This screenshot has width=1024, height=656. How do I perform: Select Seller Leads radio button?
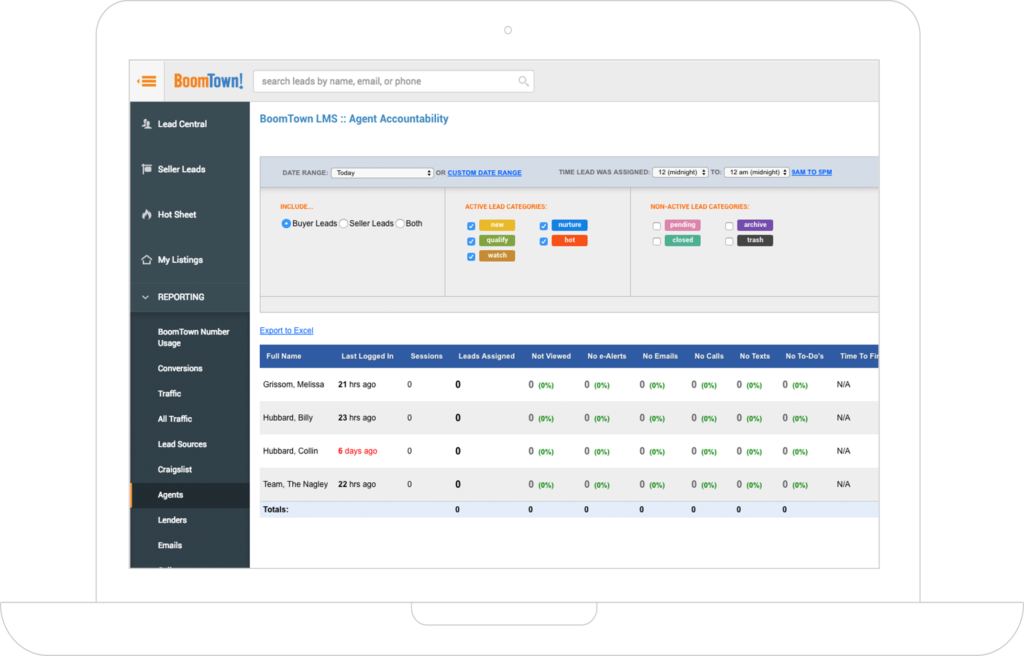[344, 223]
